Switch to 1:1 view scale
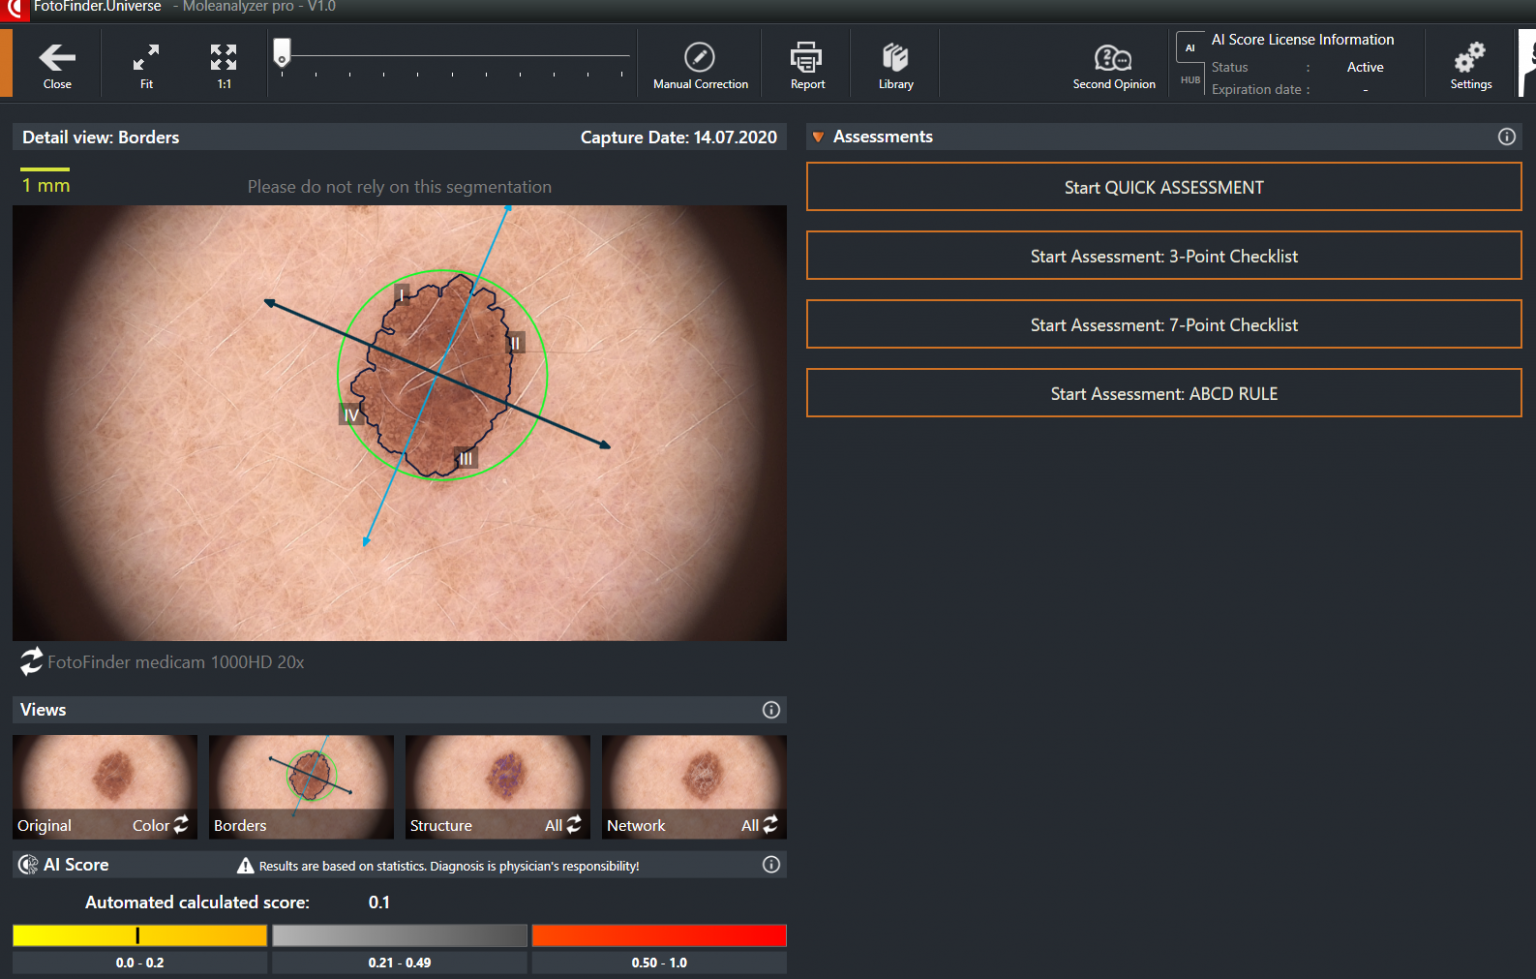Viewport: 1536px width, 979px height. coord(222,62)
